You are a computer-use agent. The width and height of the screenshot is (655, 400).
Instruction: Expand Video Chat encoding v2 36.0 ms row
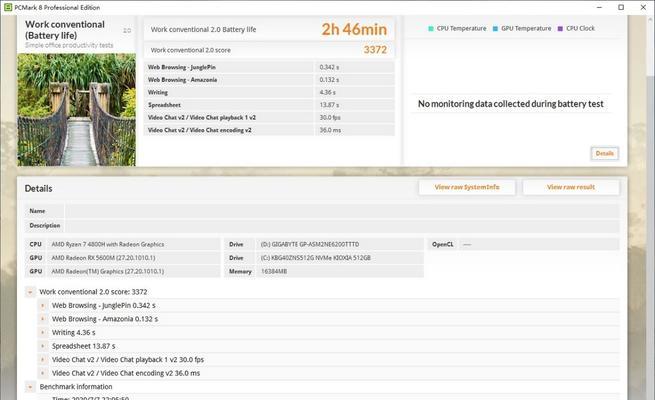pos(43,373)
